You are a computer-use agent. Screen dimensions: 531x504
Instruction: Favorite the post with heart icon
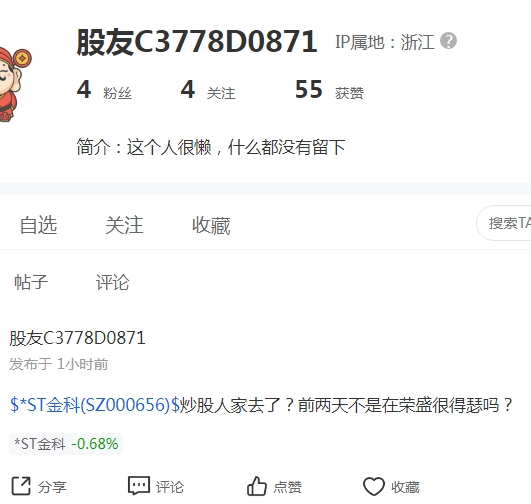pos(374,486)
